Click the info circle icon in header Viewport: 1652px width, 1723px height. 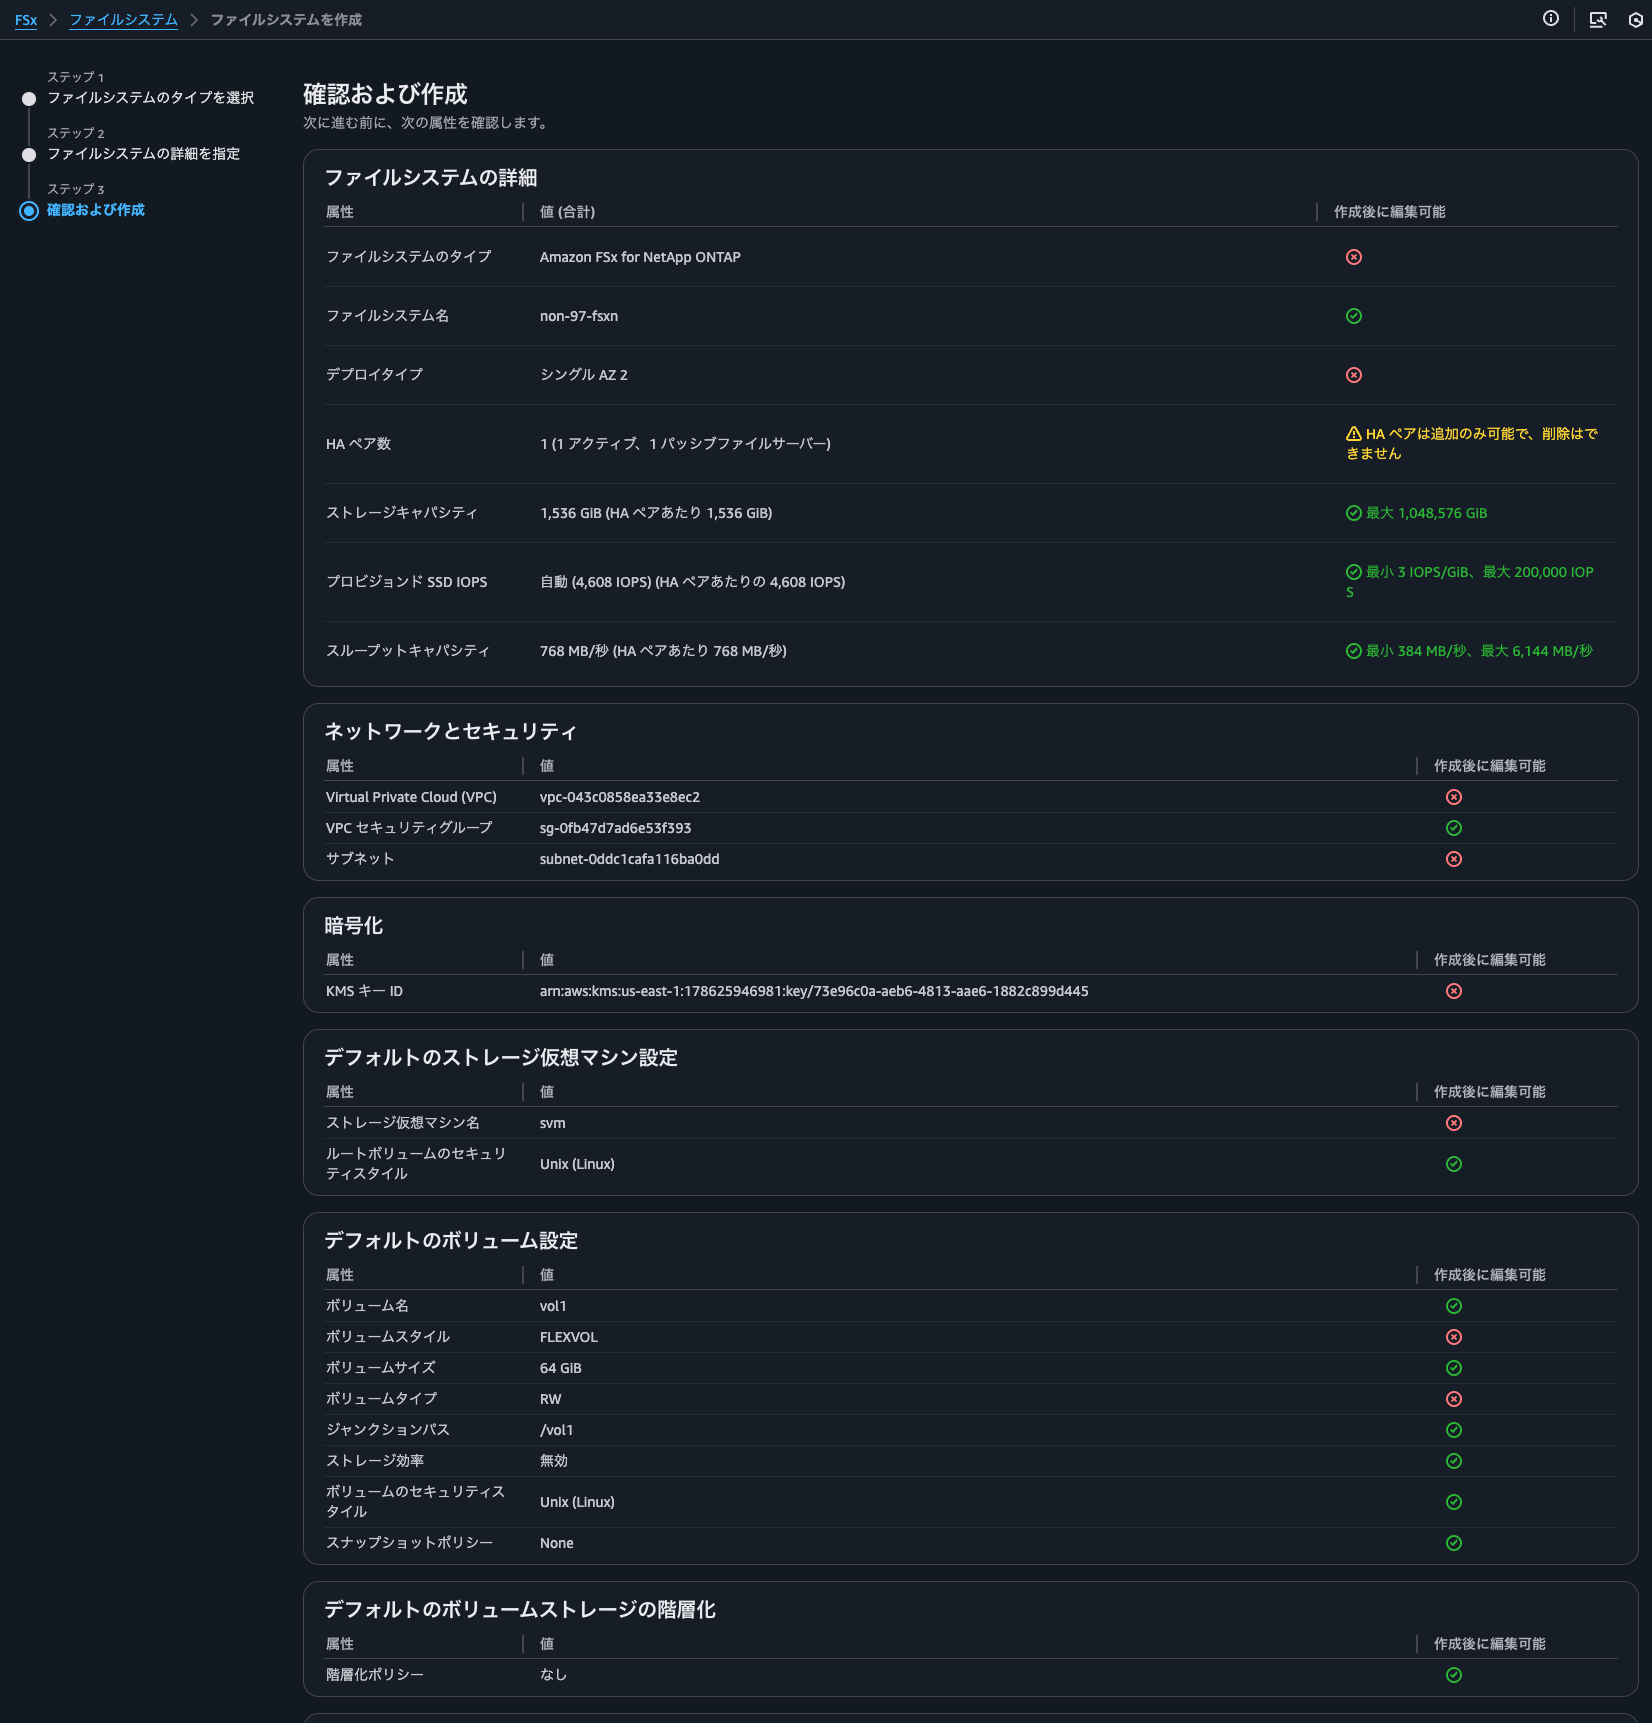(x=1551, y=19)
